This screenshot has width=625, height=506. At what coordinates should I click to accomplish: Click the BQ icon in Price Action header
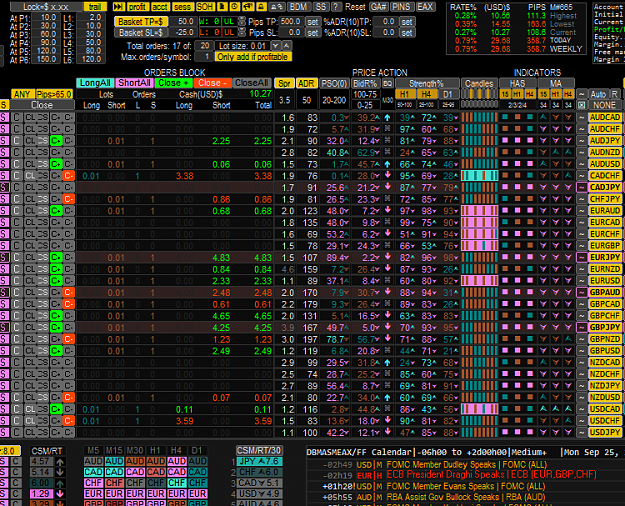(x=387, y=83)
